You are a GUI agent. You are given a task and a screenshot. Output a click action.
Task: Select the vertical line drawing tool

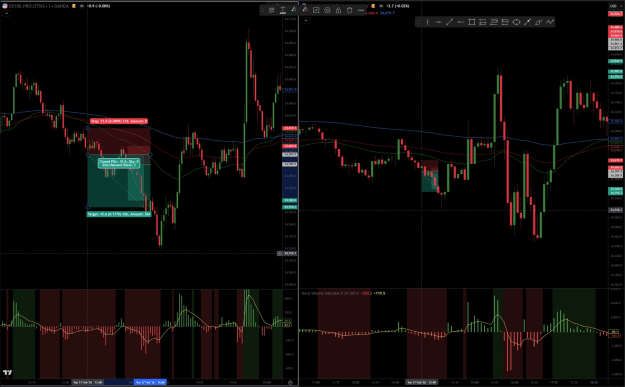pos(427,22)
